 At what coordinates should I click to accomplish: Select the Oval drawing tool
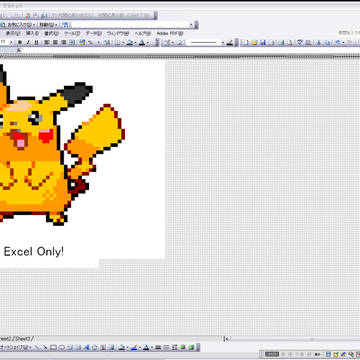point(62,347)
